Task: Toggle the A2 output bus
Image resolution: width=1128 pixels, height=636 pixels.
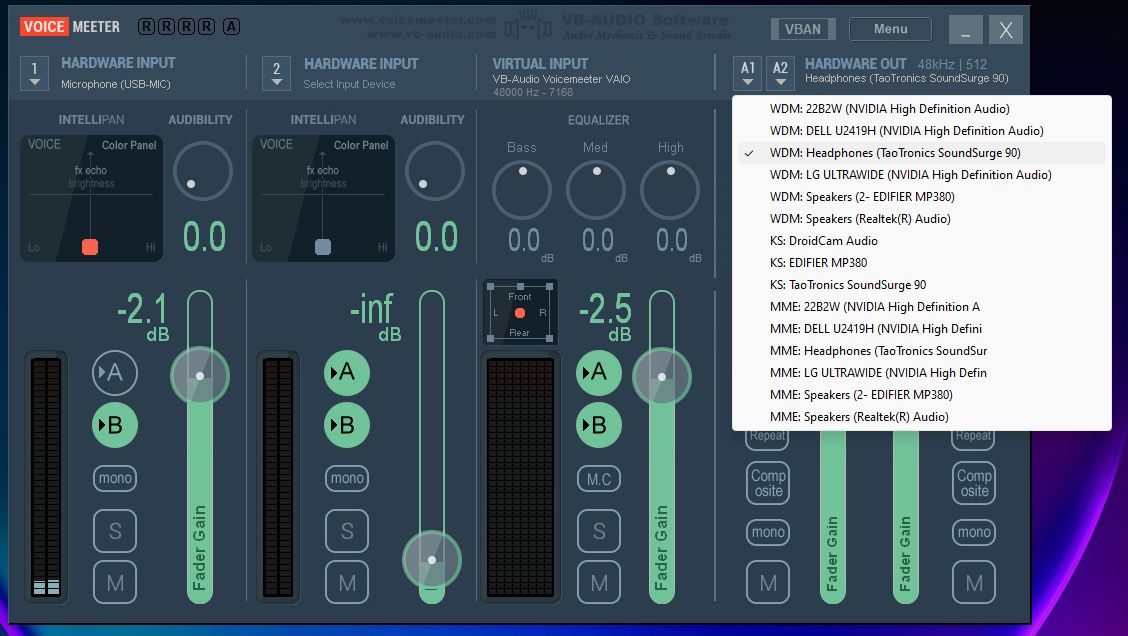Action: pyautogui.click(x=780, y=72)
